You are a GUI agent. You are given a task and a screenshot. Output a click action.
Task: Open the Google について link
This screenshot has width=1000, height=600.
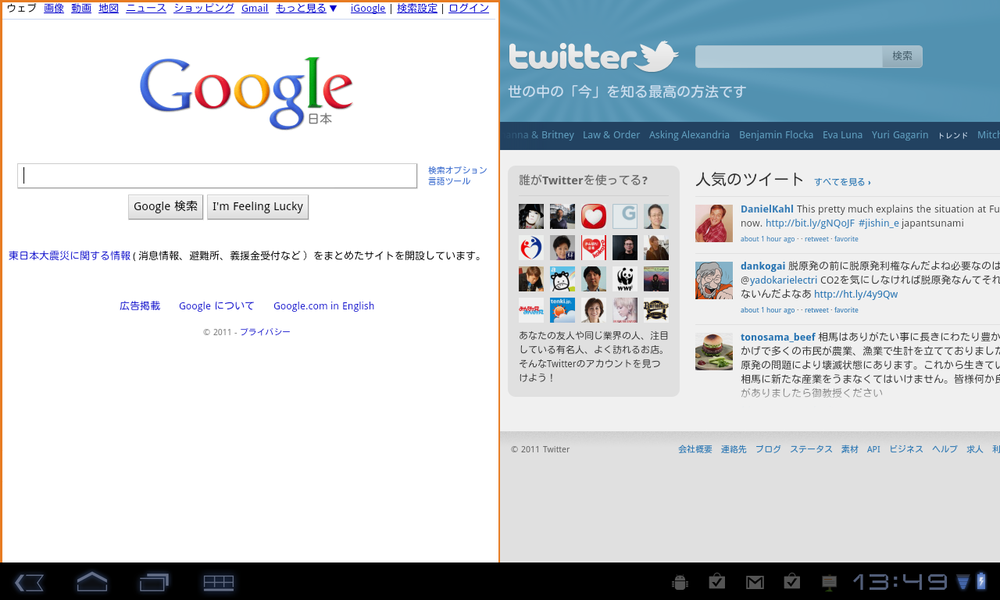point(216,306)
